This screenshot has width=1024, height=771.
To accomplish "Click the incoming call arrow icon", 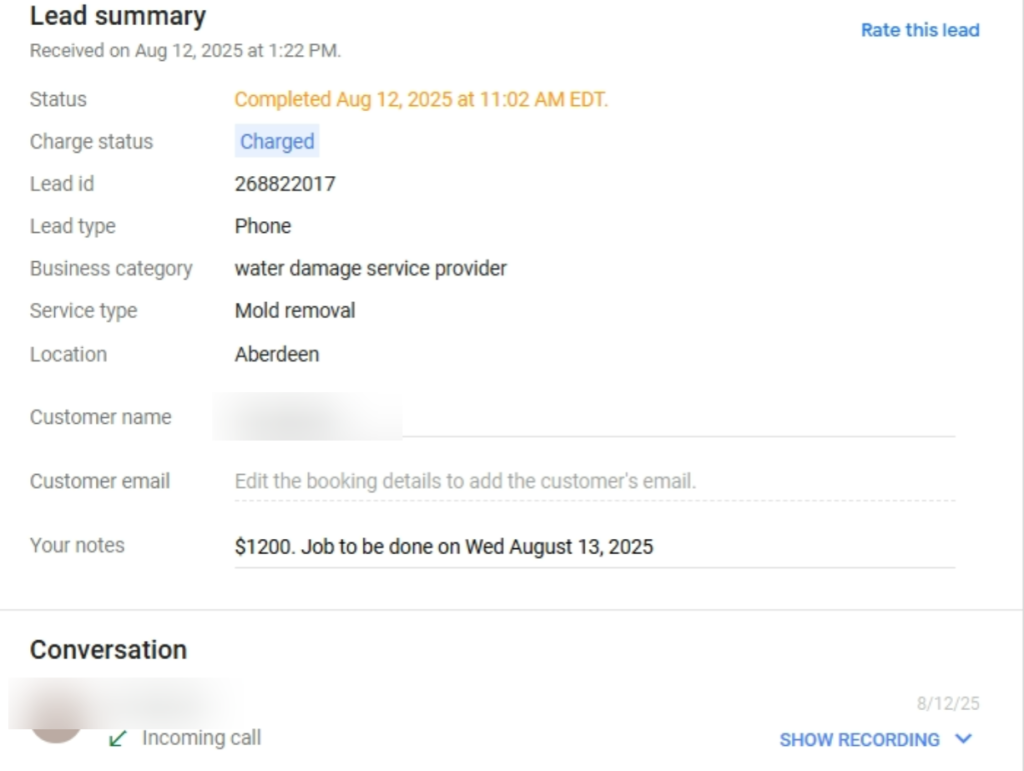I will (x=118, y=738).
